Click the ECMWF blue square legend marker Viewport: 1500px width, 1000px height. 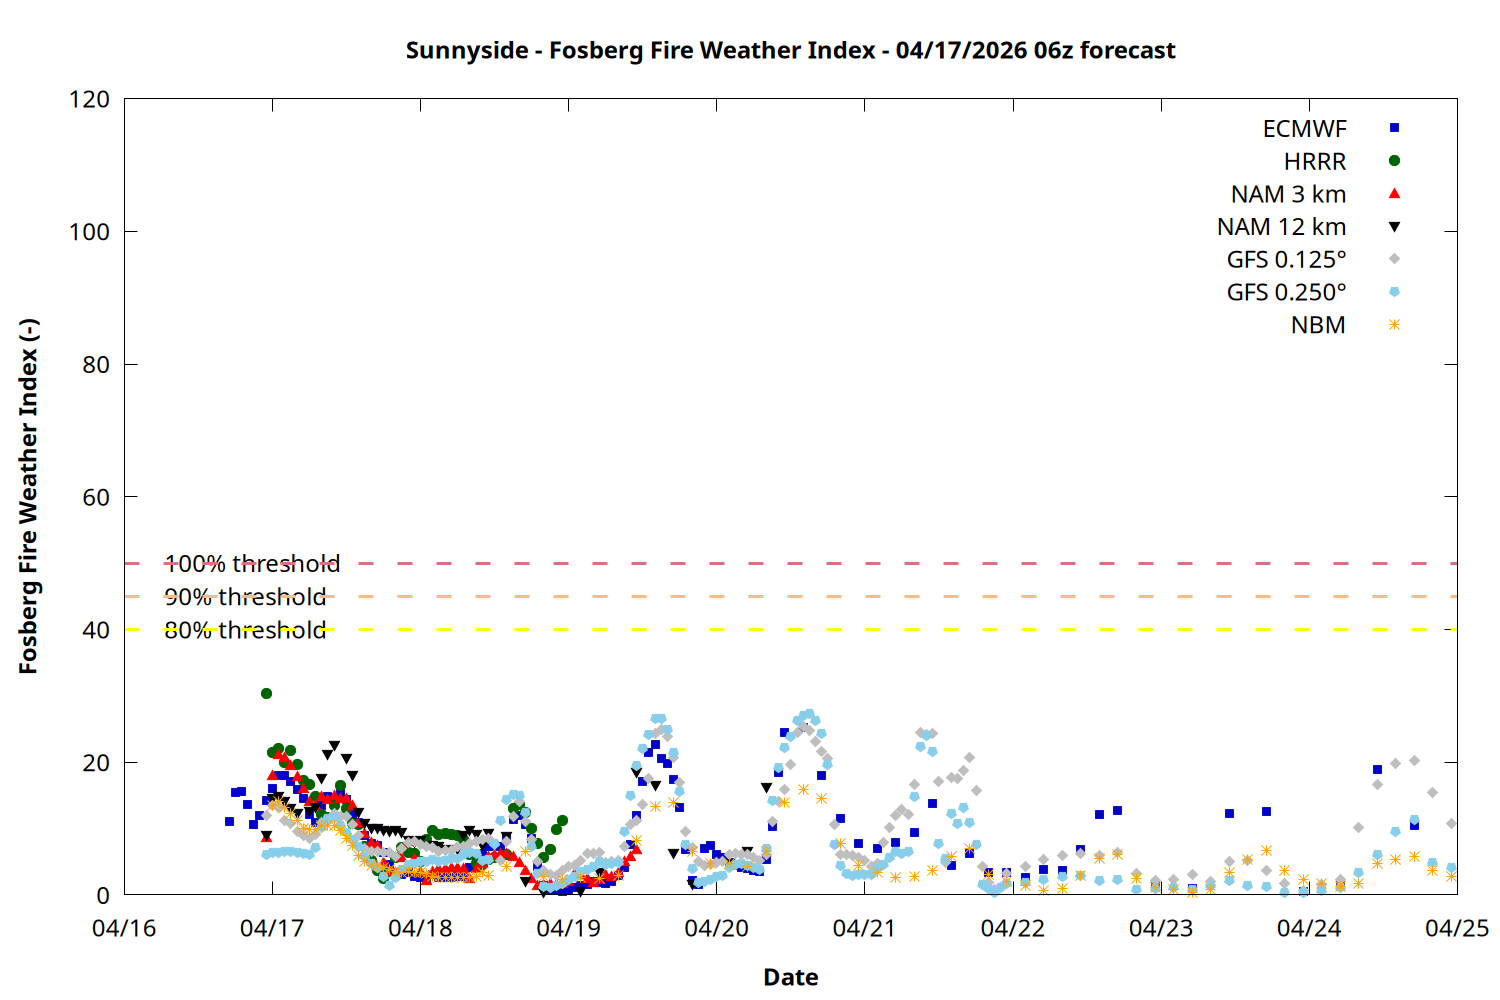coord(1394,128)
